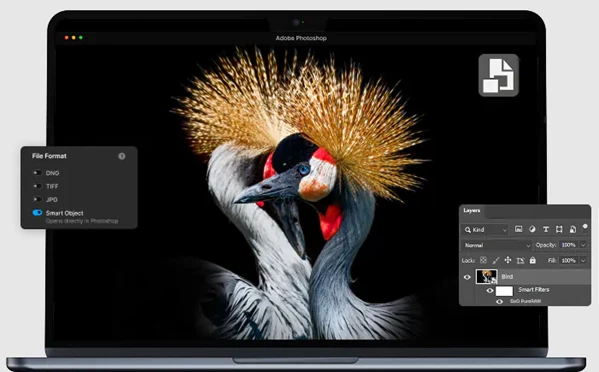Turn off the Smart Object toggle
The height and width of the screenshot is (372, 599).
pyautogui.click(x=37, y=213)
